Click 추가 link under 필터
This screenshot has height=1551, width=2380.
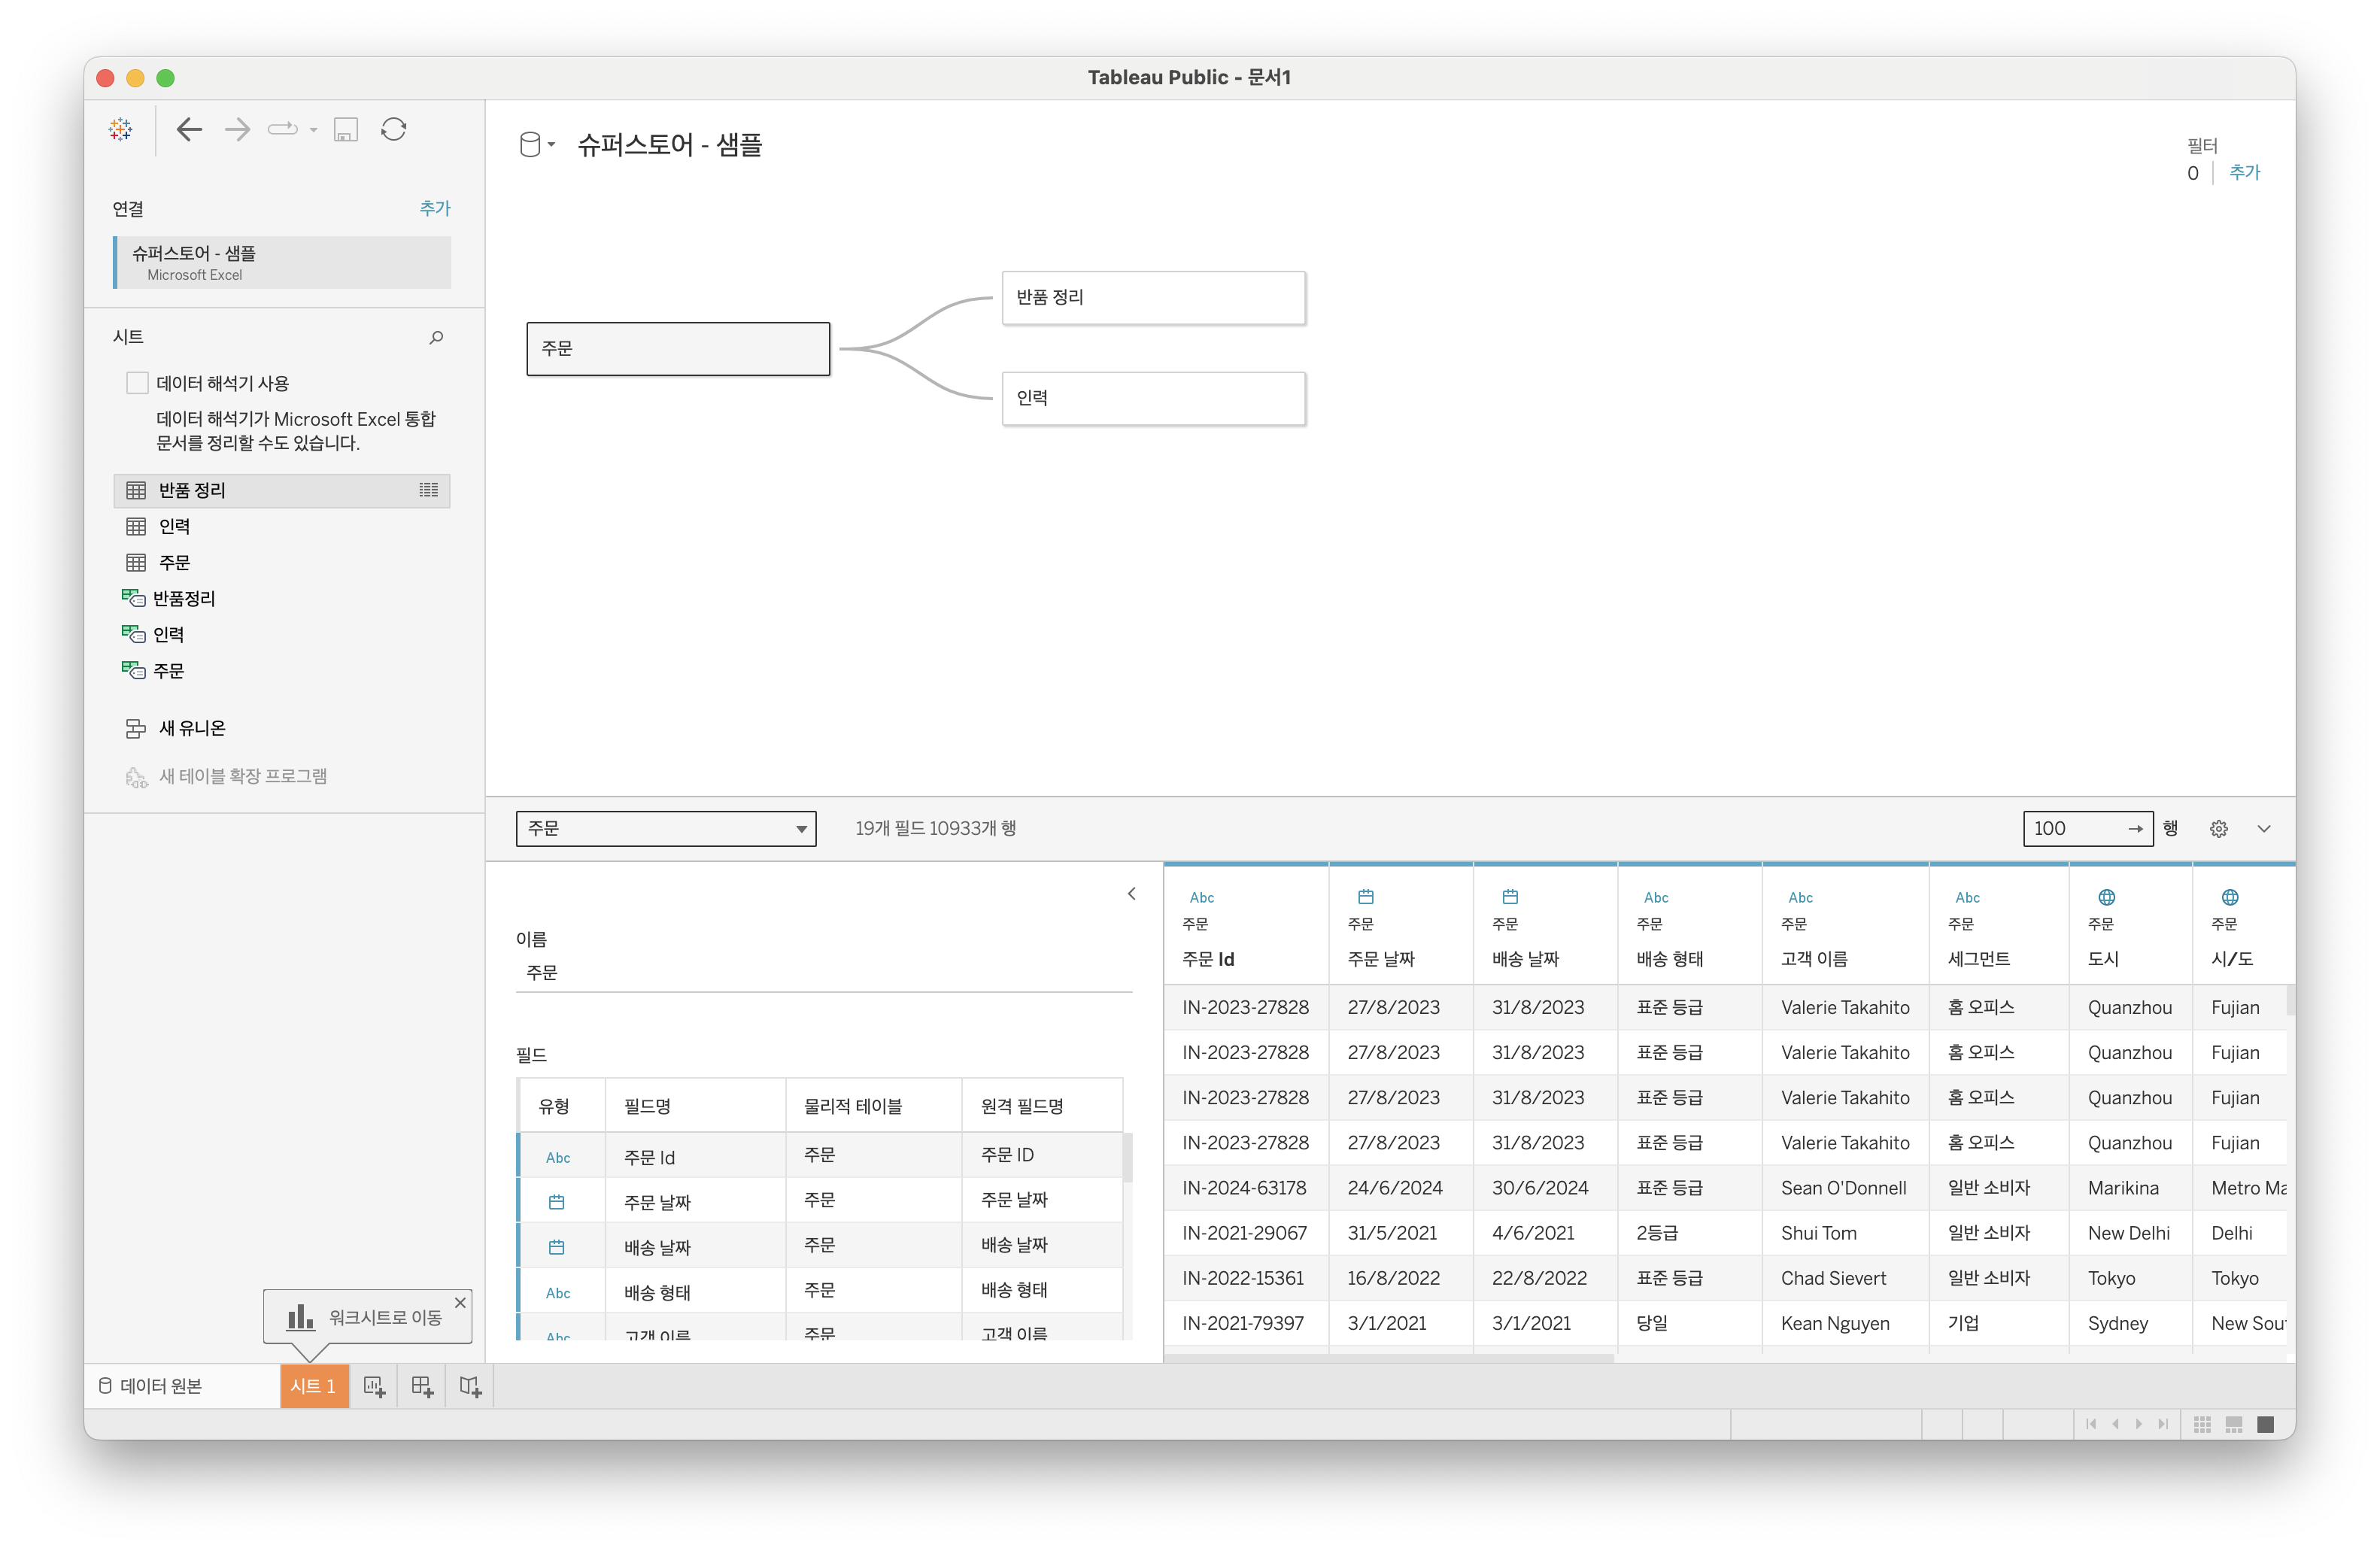point(2244,173)
